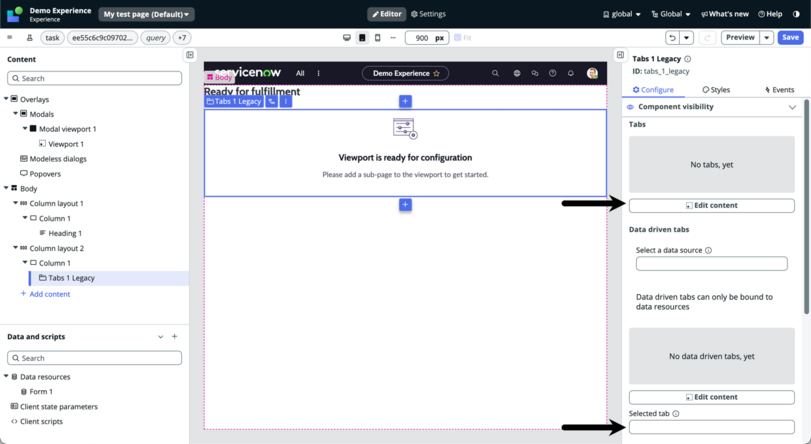Open the Events tab
The width and height of the screenshot is (811, 444).
[779, 90]
